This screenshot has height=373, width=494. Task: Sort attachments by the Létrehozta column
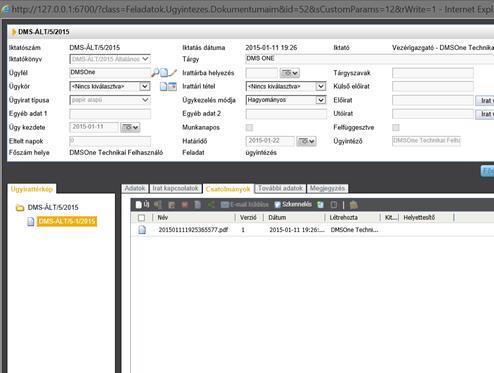click(353, 218)
